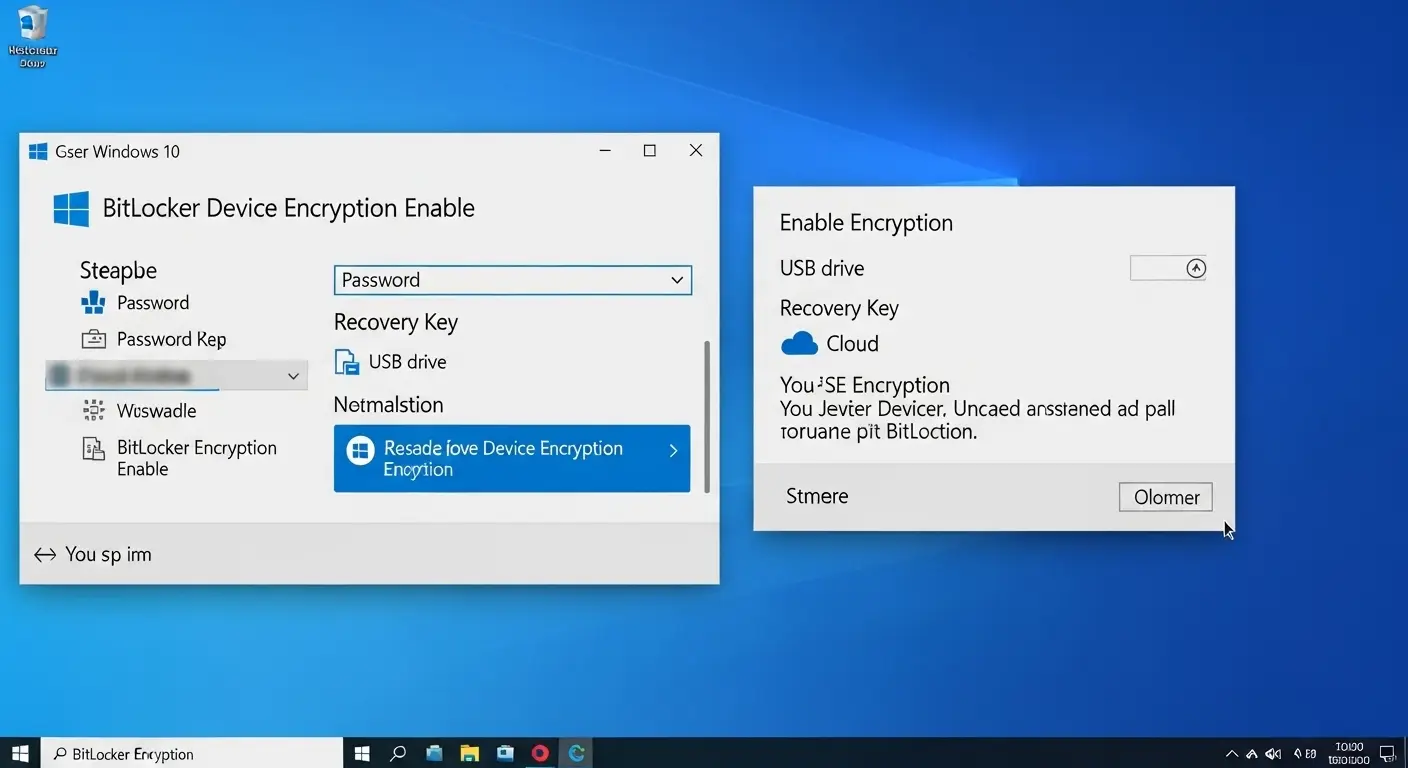Open the notification center icon

point(1387,753)
